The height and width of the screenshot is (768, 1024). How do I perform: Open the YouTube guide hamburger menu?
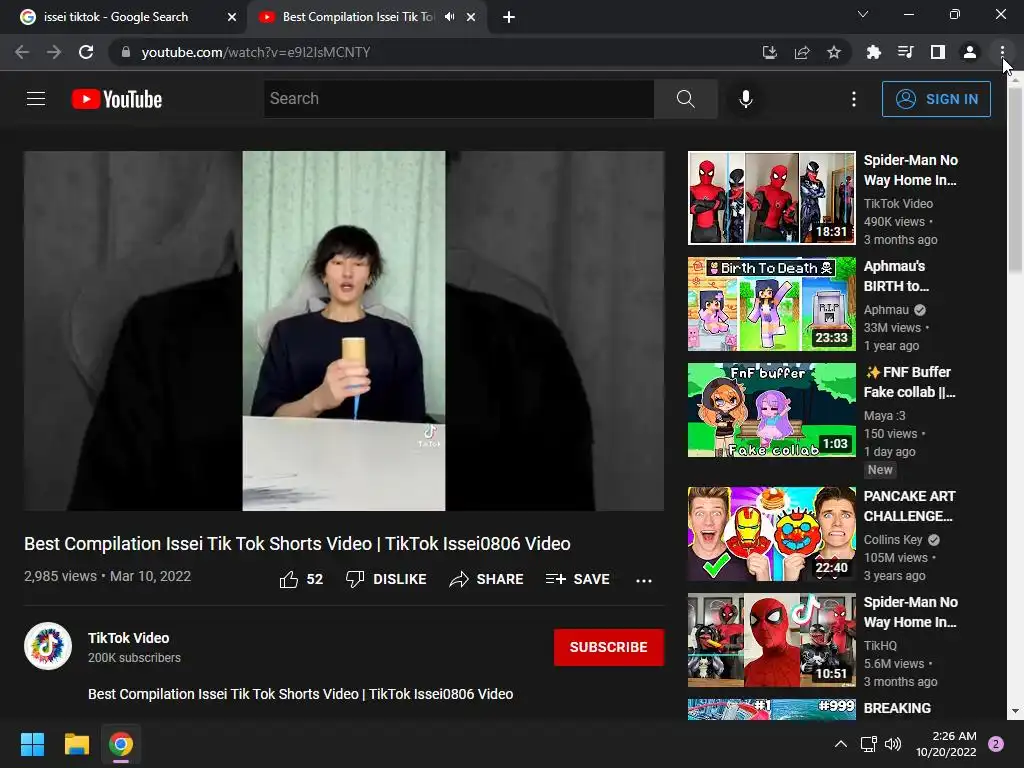point(36,99)
